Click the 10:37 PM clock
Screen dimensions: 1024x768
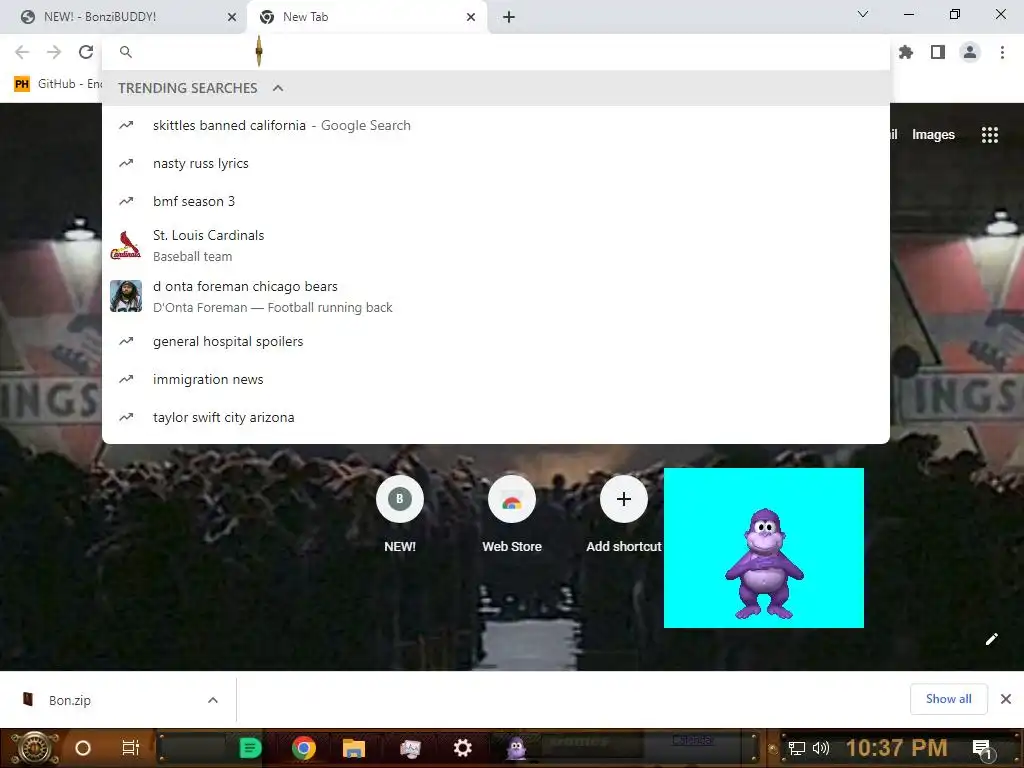[896, 748]
